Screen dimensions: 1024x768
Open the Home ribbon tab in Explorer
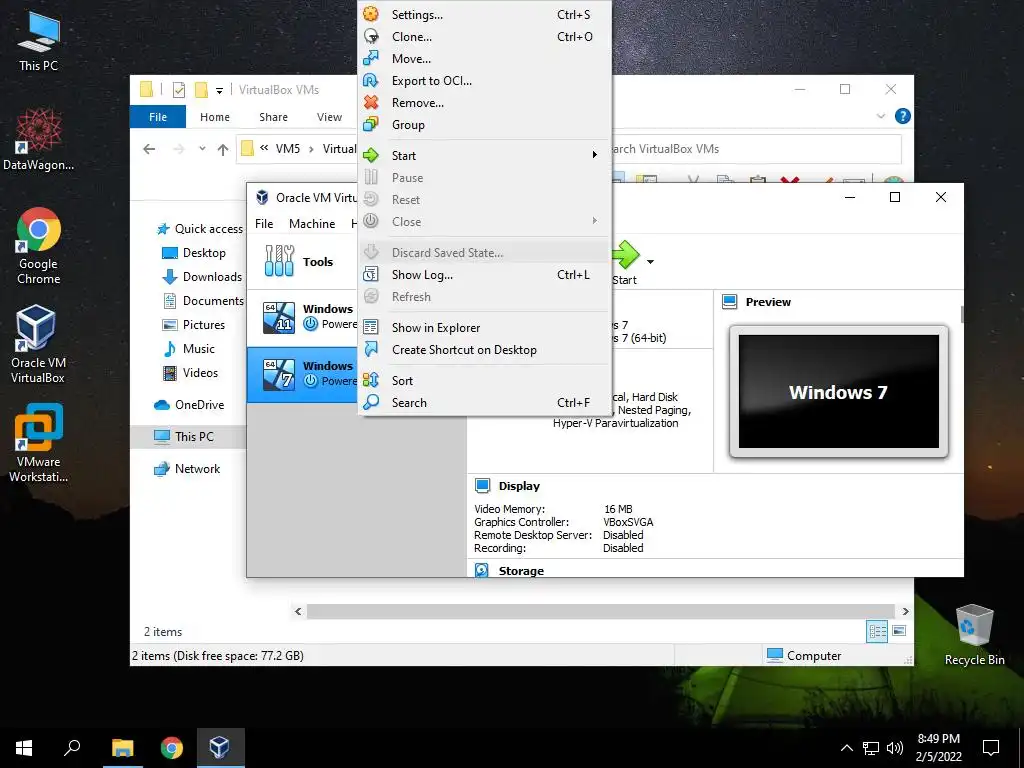[x=215, y=117]
